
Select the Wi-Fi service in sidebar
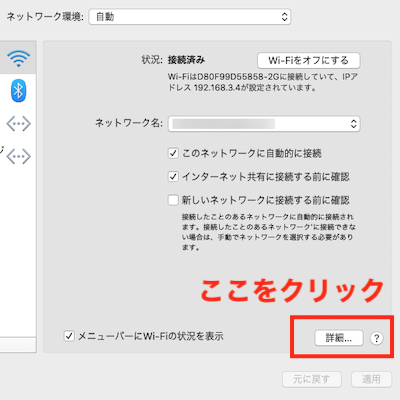click(18, 58)
